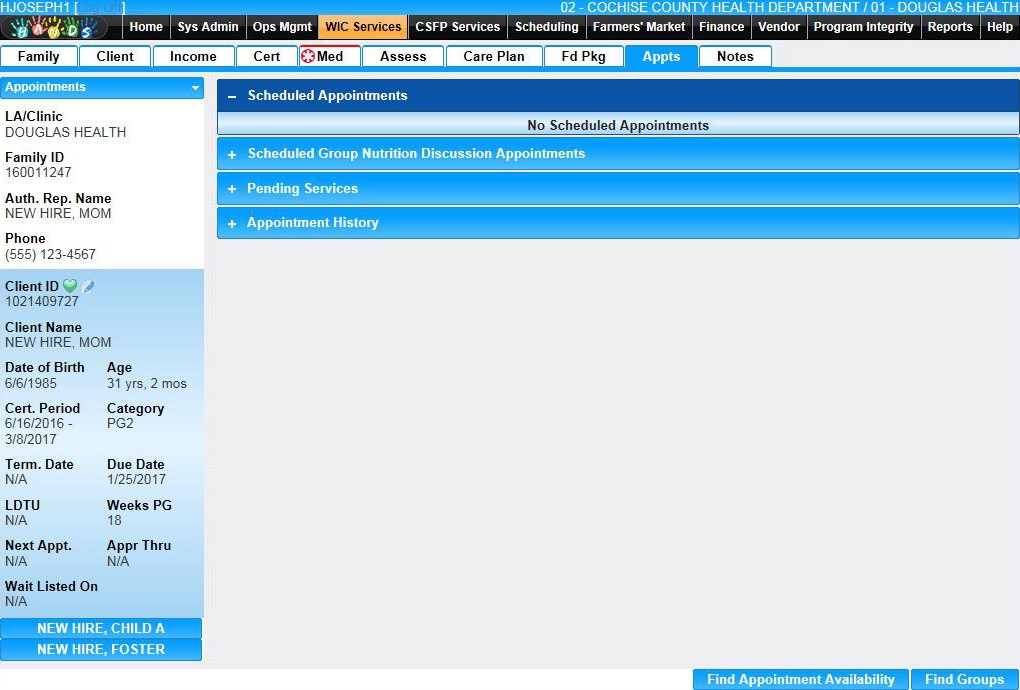
Task: Collapse Scheduled Appointments using the minus icon
Action: (x=232, y=97)
